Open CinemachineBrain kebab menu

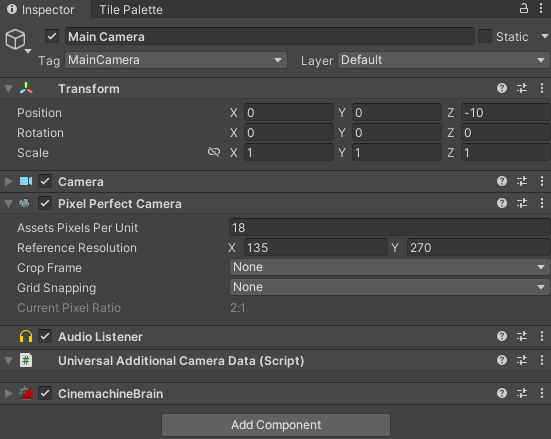542,393
